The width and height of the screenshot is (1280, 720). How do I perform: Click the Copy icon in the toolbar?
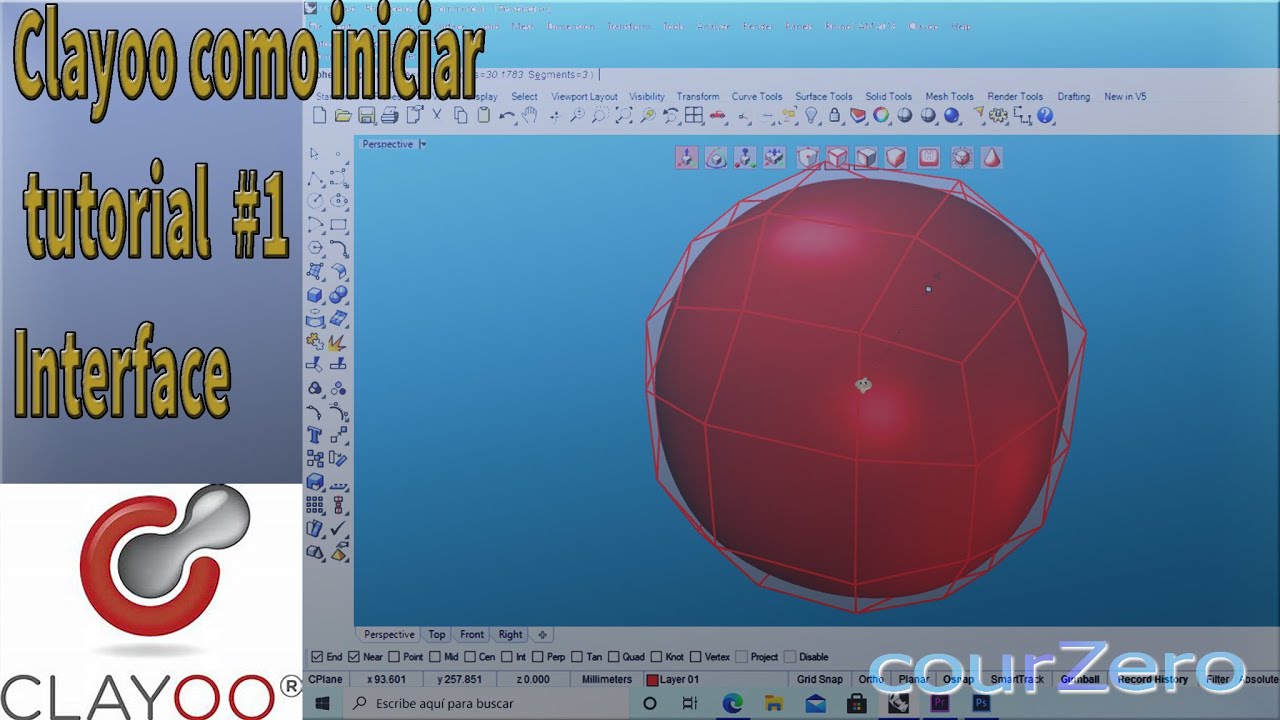[x=461, y=115]
